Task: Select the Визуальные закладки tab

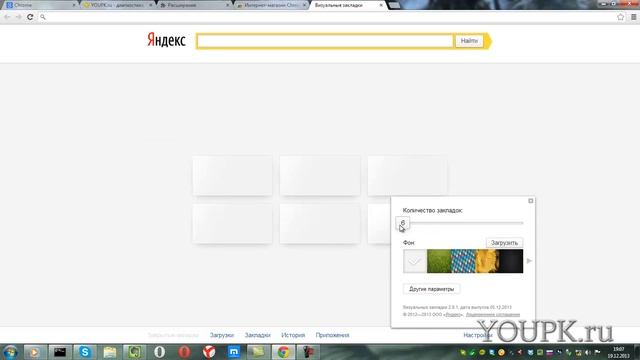Action: pyautogui.click(x=346, y=5)
